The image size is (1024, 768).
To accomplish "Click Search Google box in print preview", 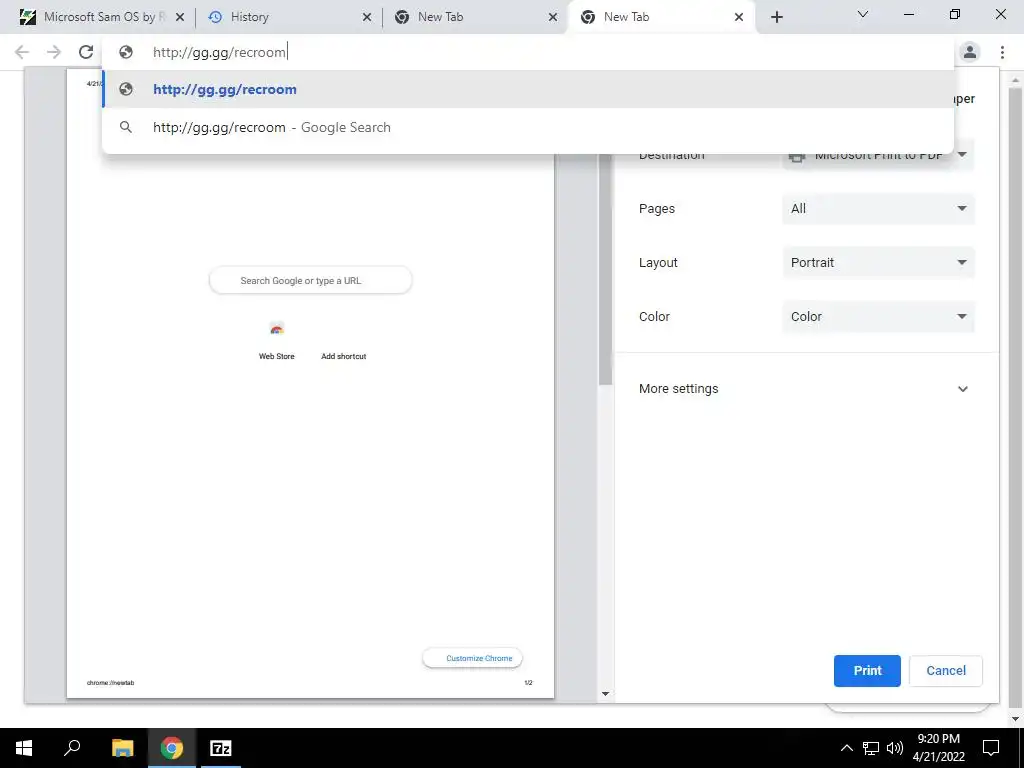I will [310, 281].
